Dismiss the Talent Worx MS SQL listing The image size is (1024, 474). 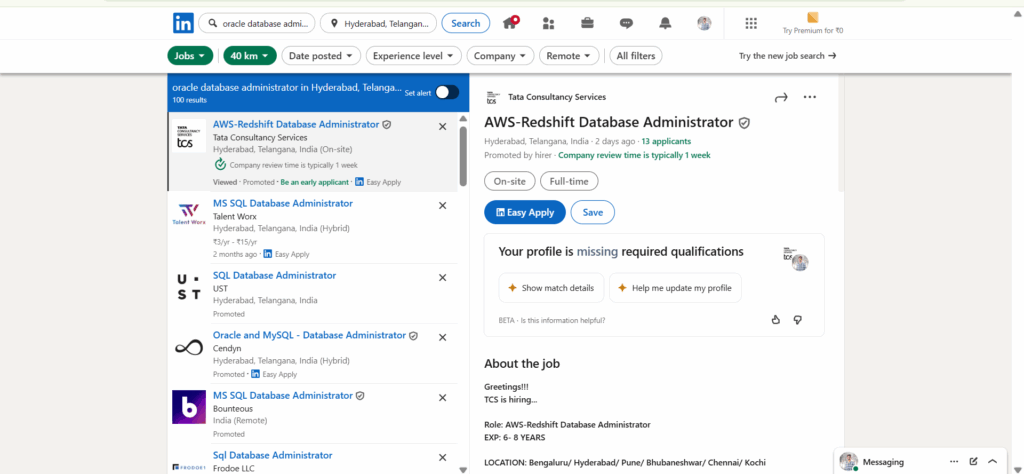[x=442, y=206]
